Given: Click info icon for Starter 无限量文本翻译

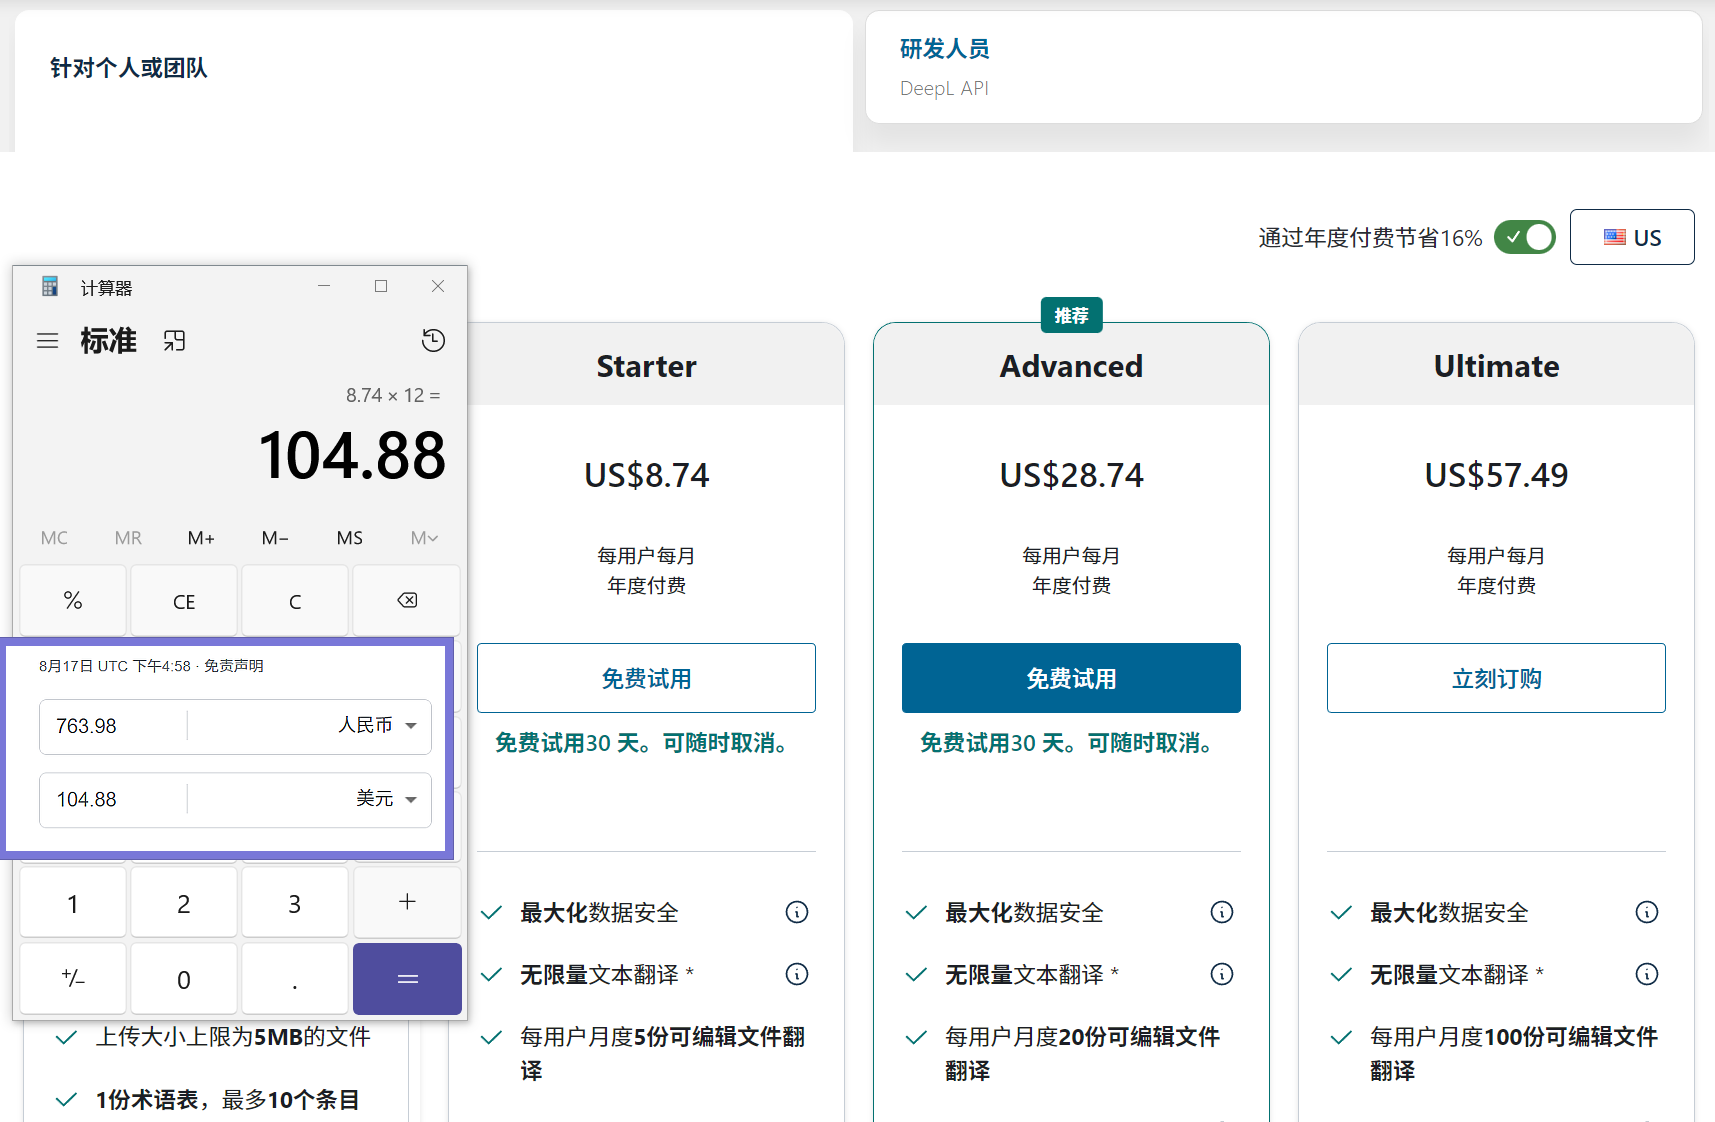Looking at the screenshot, I should tap(797, 974).
